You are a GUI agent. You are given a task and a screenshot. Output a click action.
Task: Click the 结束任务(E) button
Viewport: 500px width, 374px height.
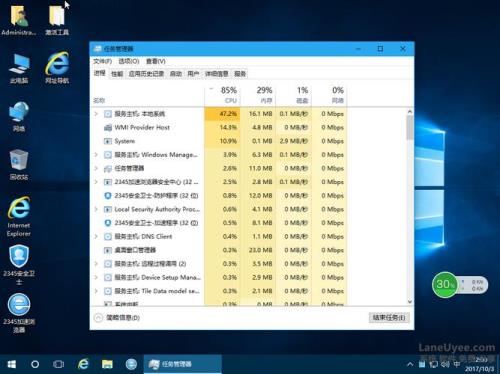coord(389,318)
